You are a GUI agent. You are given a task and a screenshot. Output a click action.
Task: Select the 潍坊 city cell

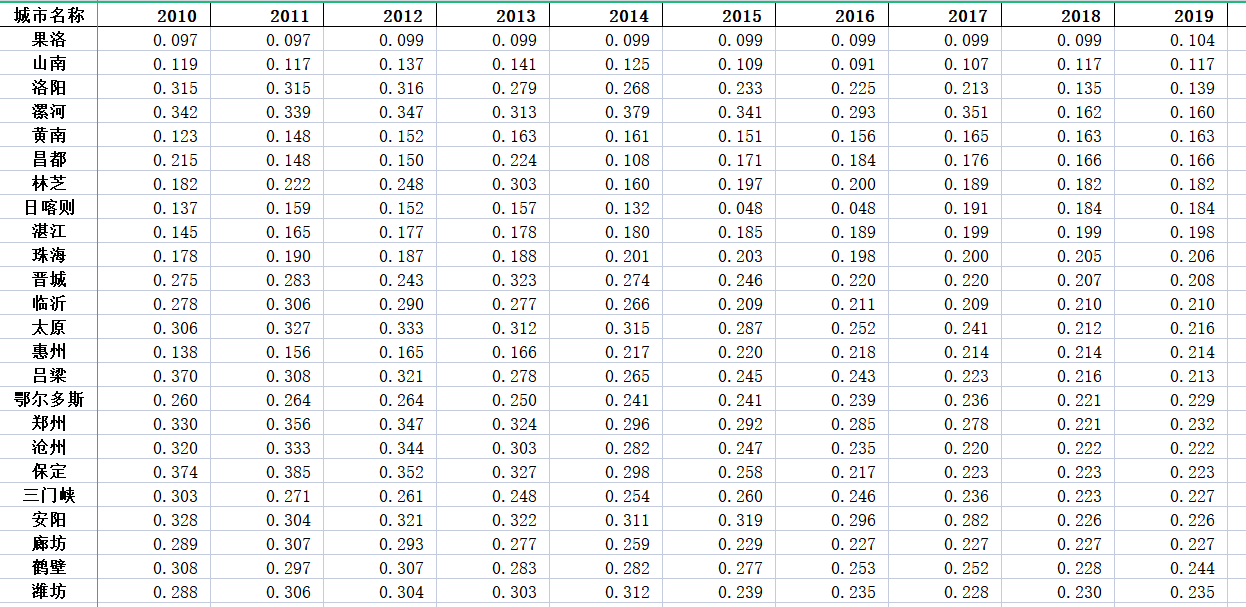(x=49, y=592)
